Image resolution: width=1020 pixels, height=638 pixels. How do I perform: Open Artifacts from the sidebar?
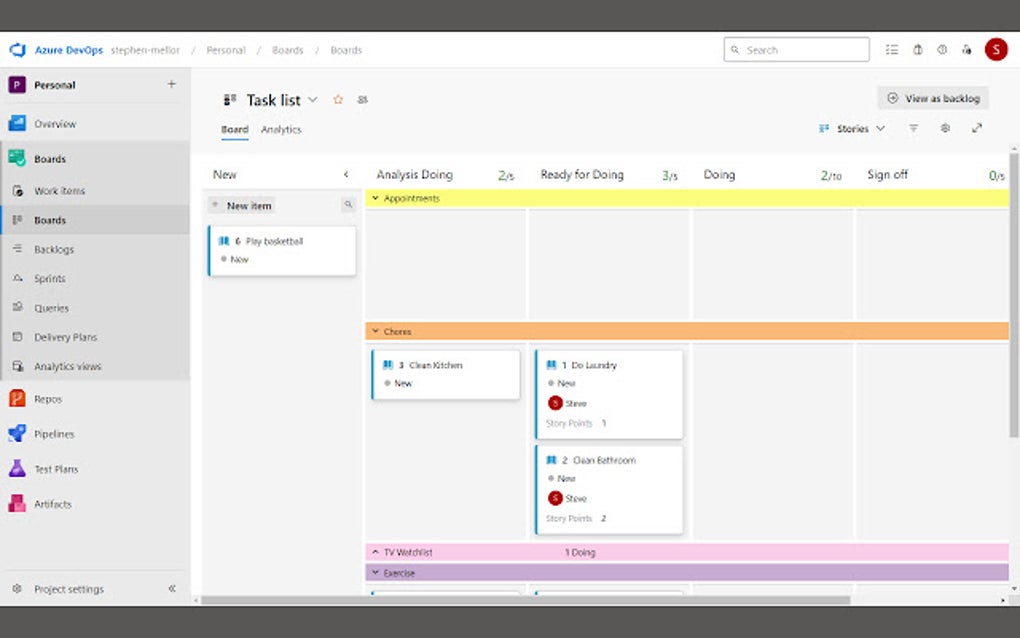[53, 503]
